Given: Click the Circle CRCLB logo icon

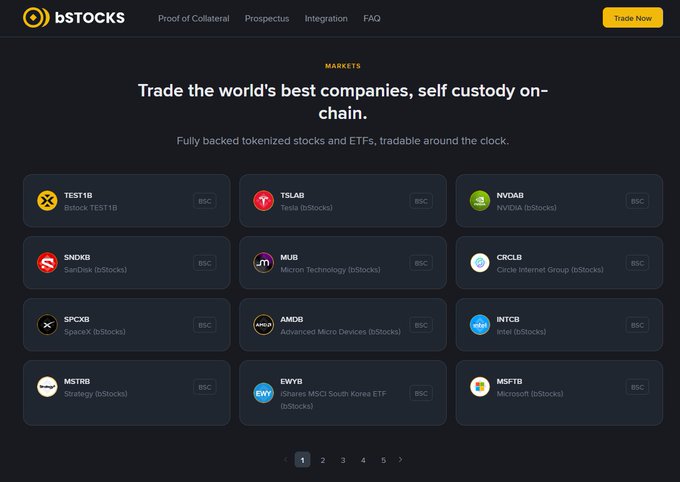Looking at the screenshot, I should pyautogui.click(x=480, y=263).
